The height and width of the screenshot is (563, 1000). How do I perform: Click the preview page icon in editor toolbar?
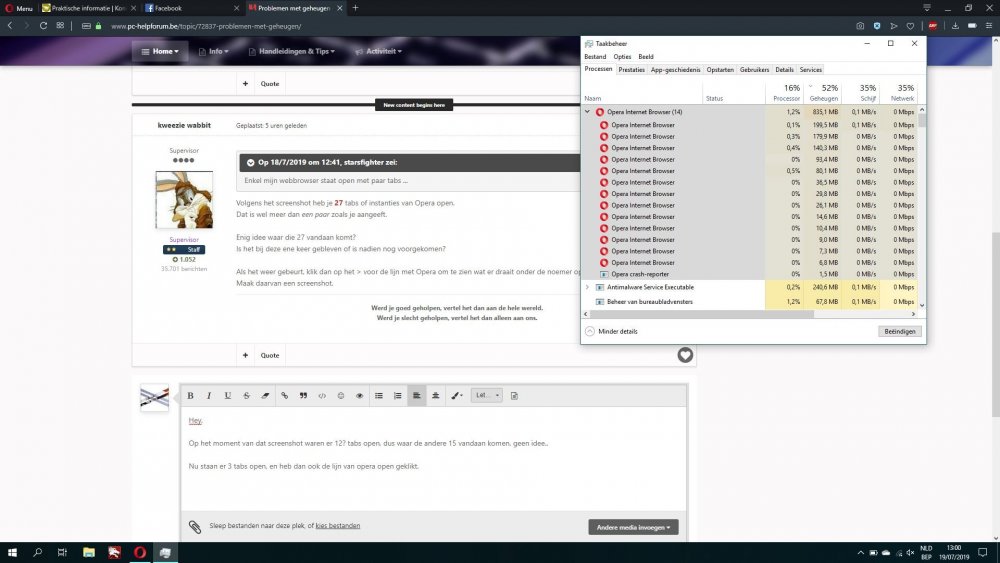pos(515,395)
